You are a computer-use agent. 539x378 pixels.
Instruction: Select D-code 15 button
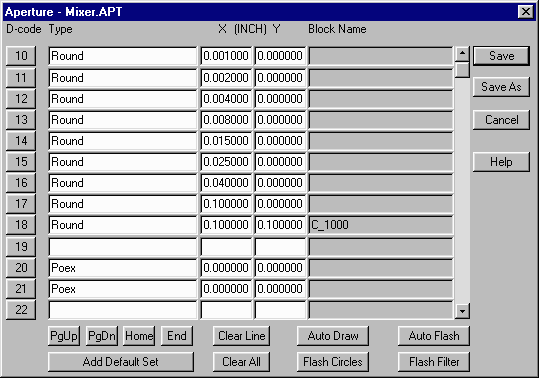pos(21,162)
